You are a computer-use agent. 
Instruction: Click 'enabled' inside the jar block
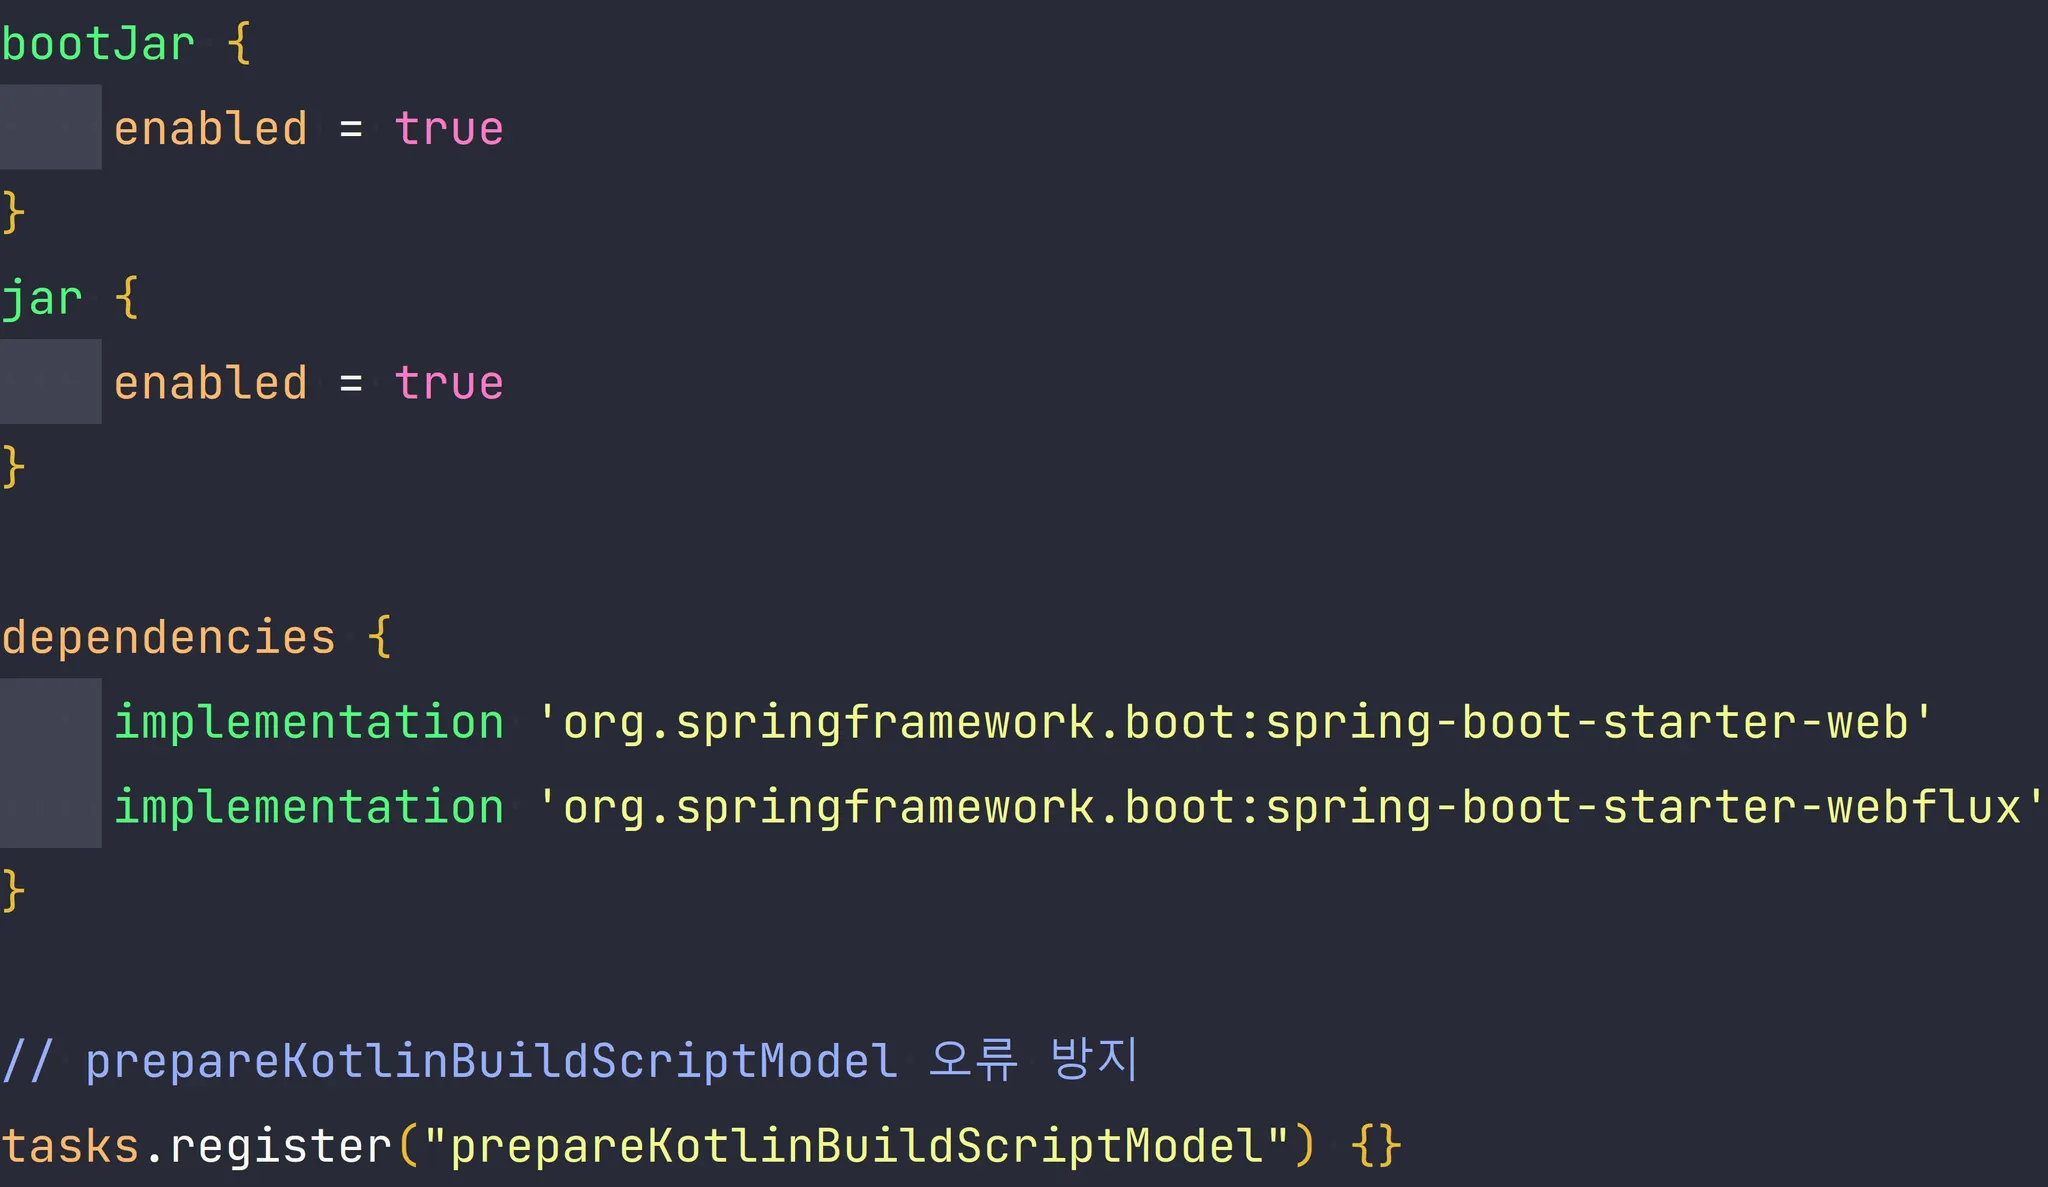210,383
